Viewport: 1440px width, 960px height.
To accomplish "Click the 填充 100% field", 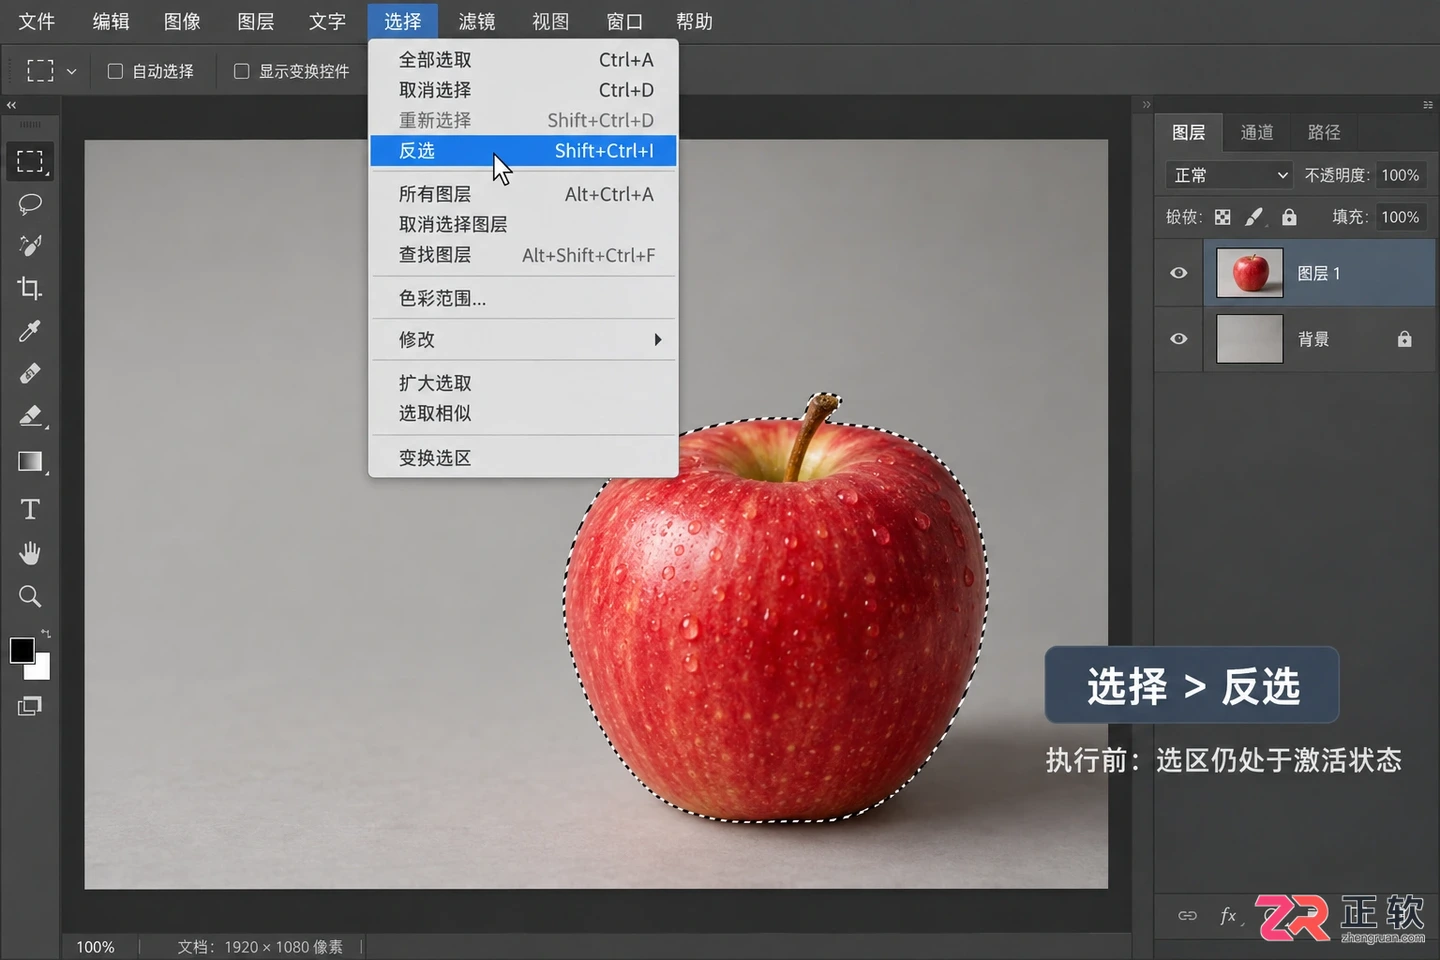I will (x=1400, y=217).
